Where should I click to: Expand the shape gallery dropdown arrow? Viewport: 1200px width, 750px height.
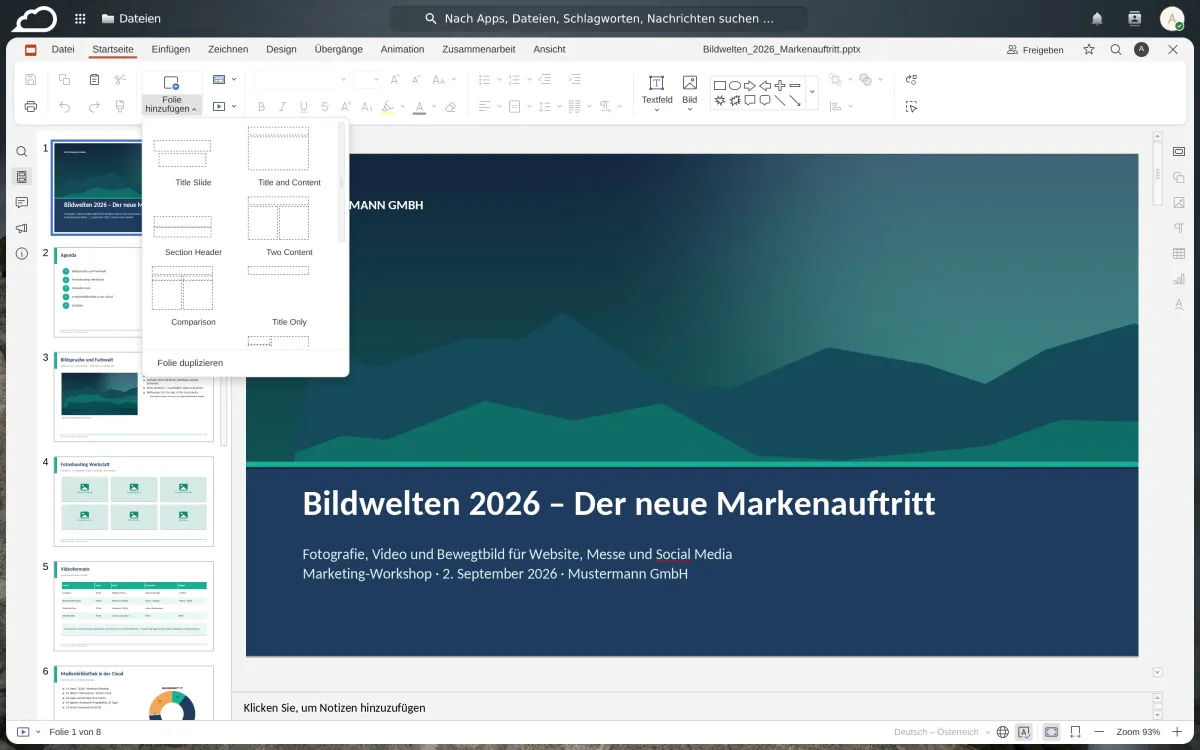[812, 92]
